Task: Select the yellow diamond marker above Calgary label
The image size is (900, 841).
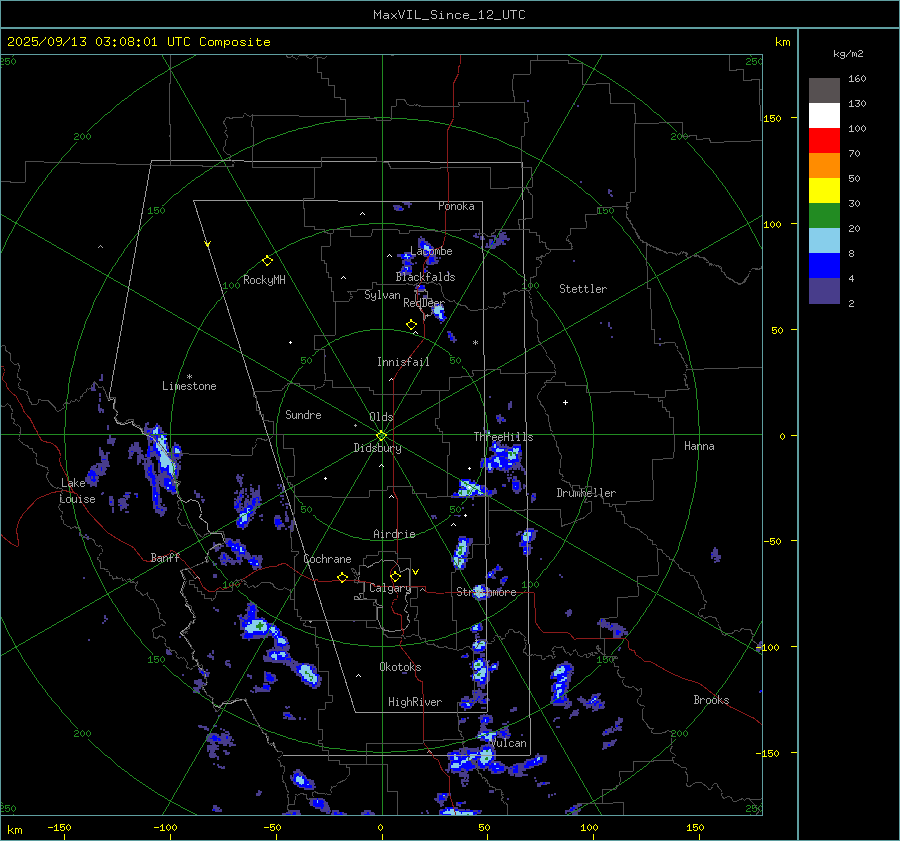Action: 395,576
